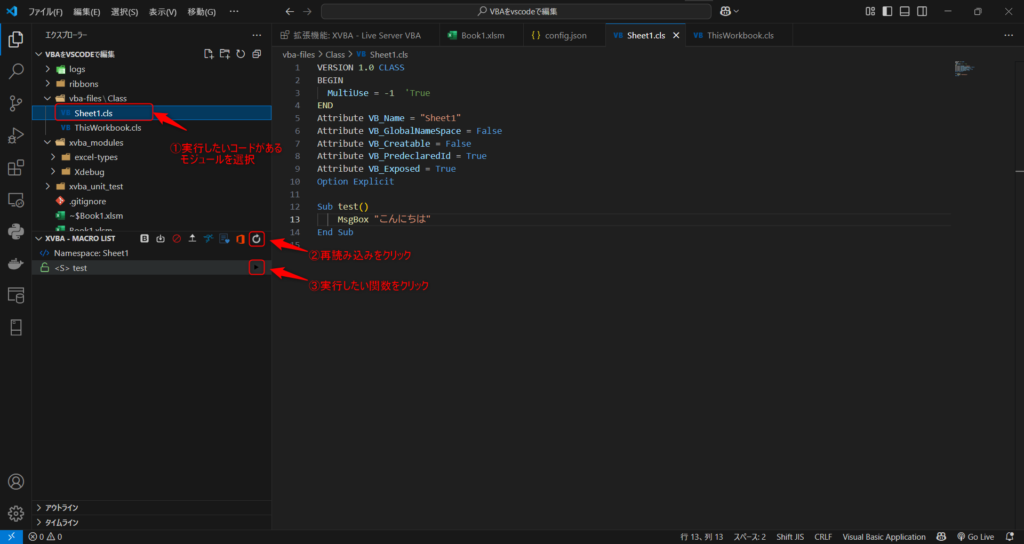Toggle the bottom panel visibility
This screenshot has width=1024, height=544.
pos(905,11)
